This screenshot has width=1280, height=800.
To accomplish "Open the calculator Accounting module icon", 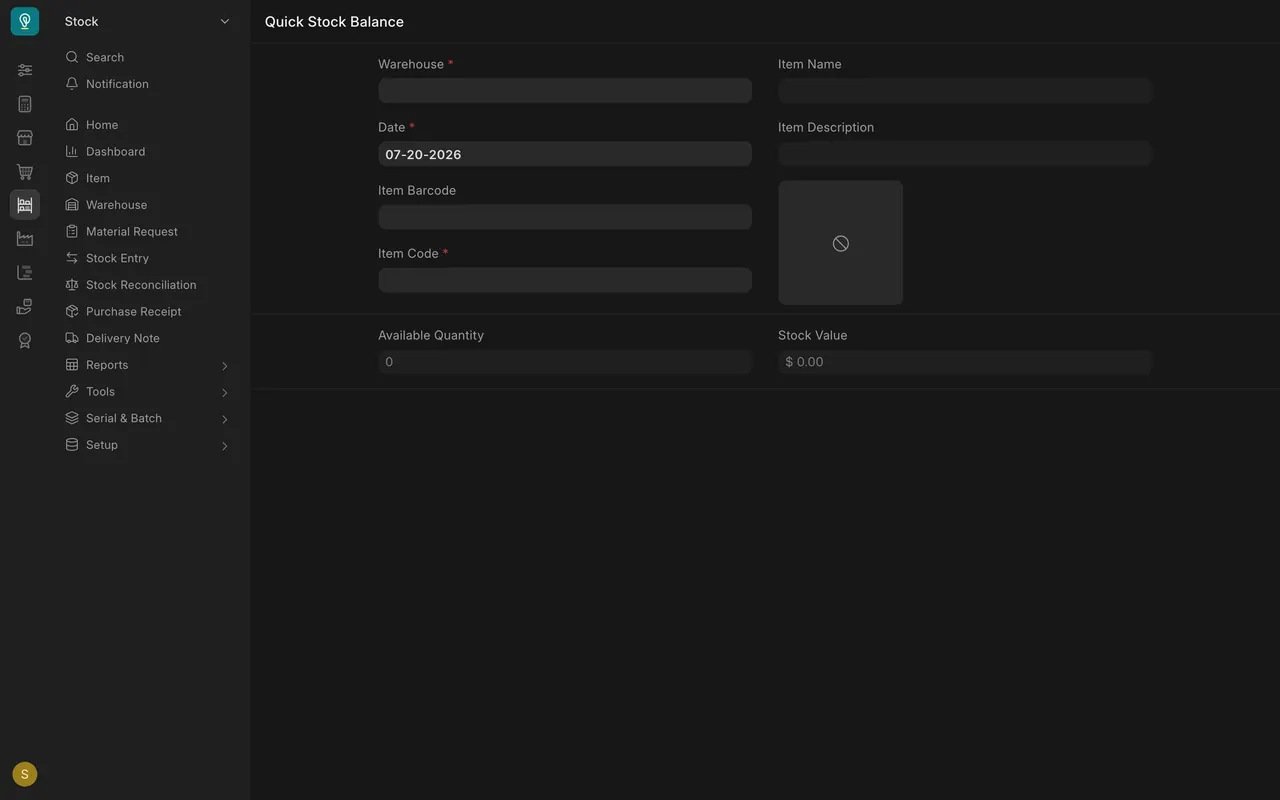I will [x=25, y=104].
